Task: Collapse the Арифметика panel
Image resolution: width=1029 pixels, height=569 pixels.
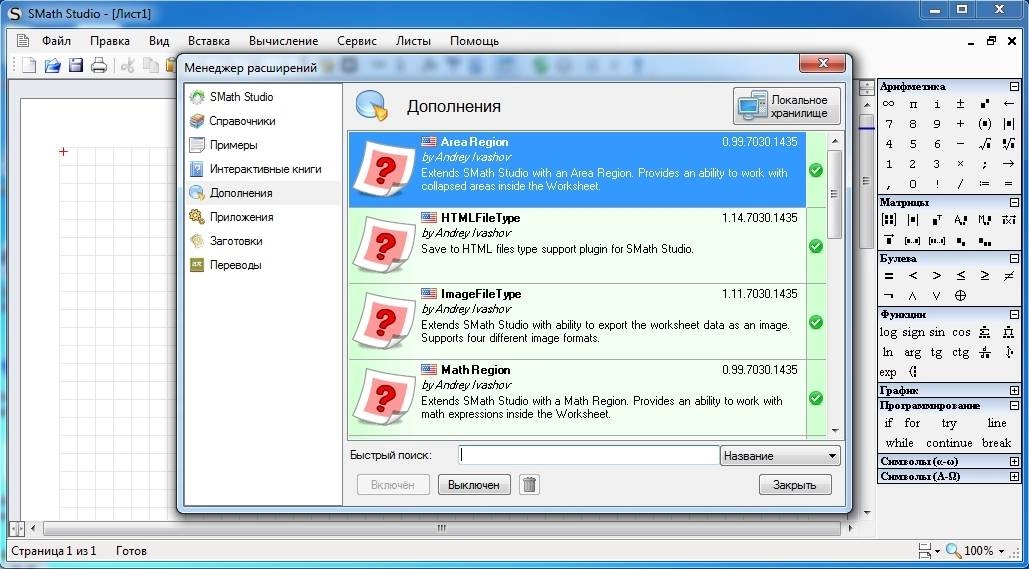Action: coord(1015,86)
